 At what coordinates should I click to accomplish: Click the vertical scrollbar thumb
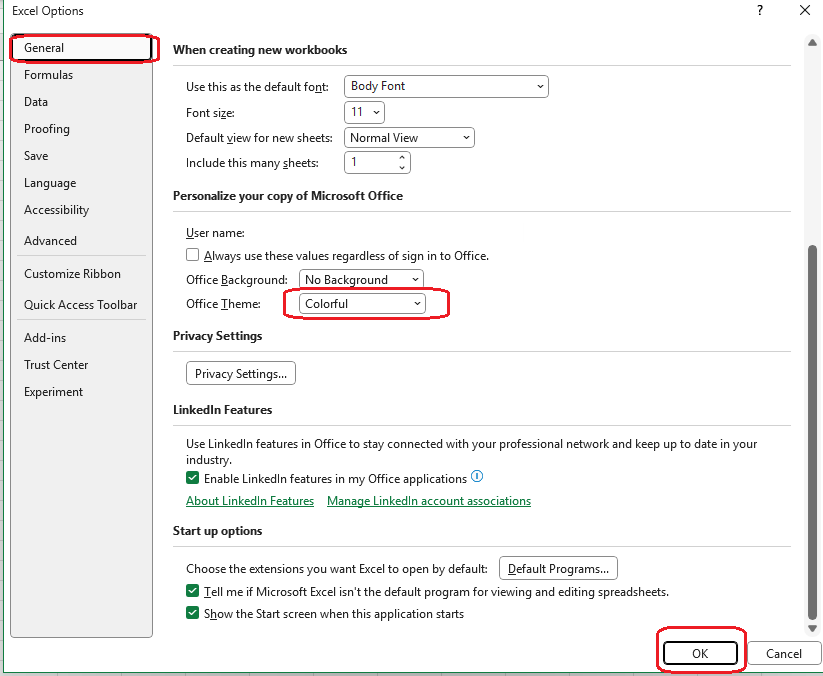pos(813,432)
